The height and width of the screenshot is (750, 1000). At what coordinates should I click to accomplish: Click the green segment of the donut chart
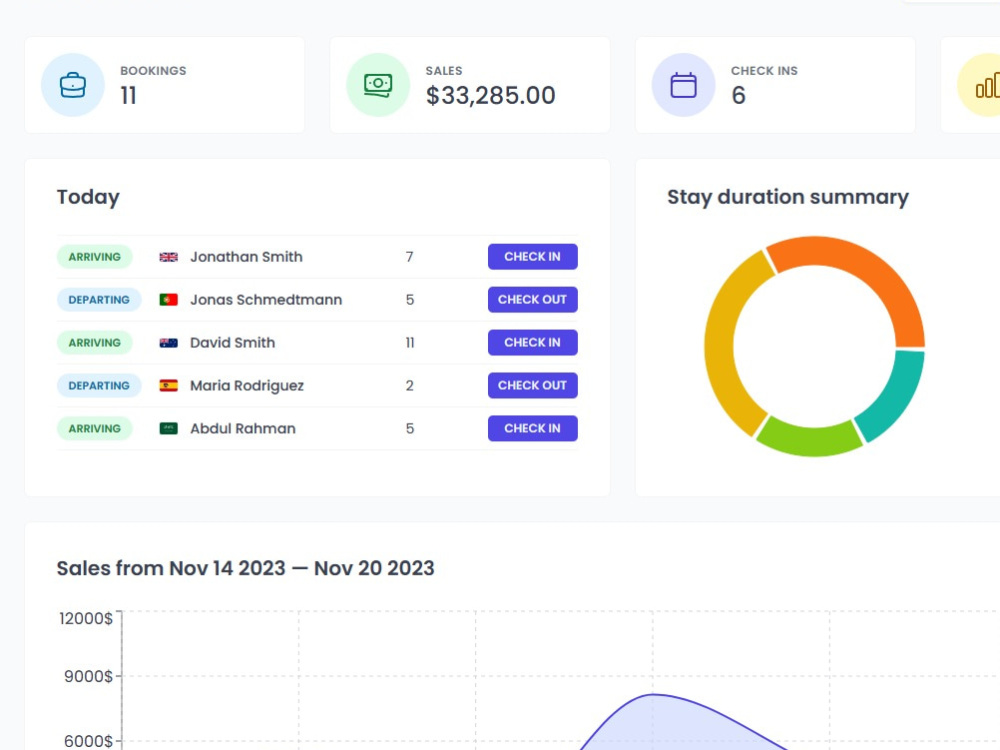[x=810, y=440]
